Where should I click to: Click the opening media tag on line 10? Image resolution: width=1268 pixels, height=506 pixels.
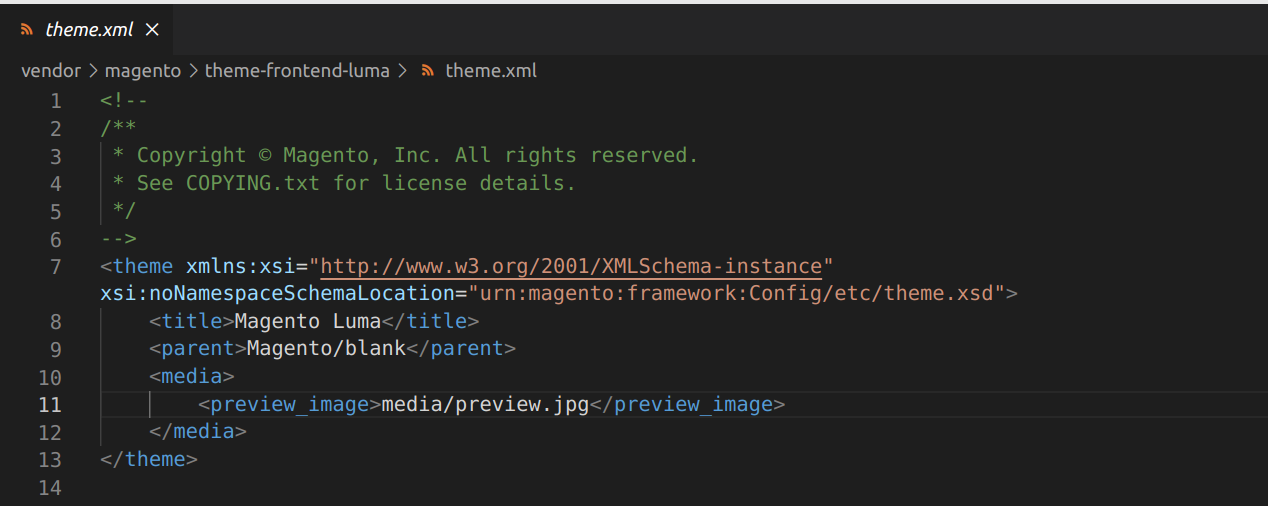point(192,377)
